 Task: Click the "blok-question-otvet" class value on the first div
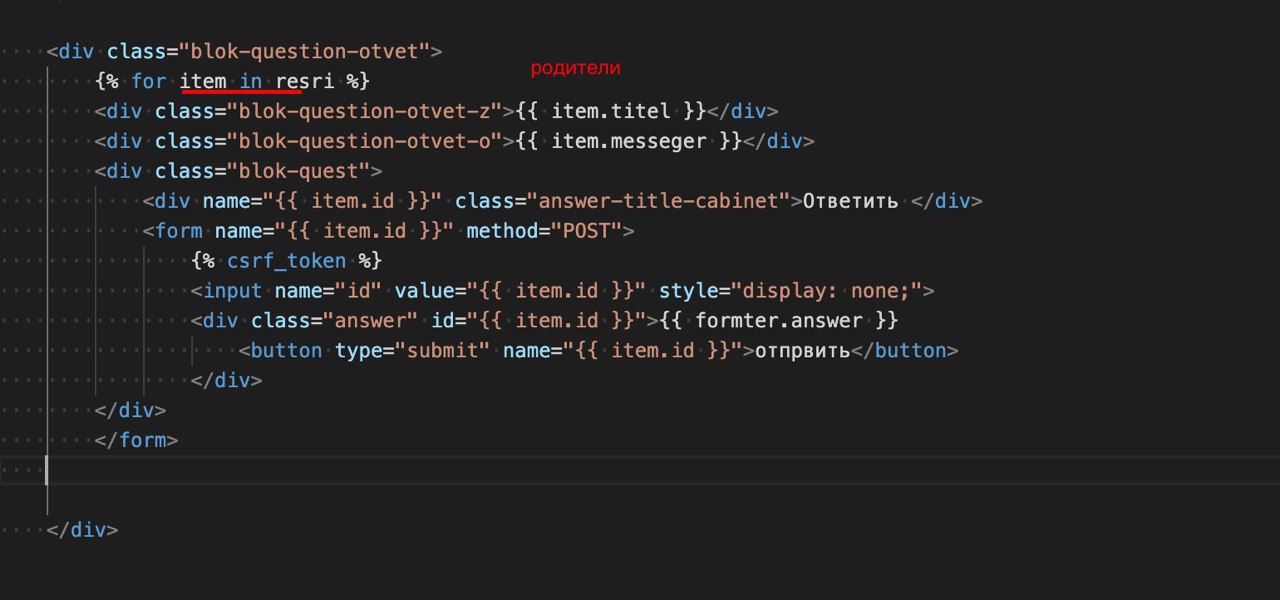tap(310, 51)
